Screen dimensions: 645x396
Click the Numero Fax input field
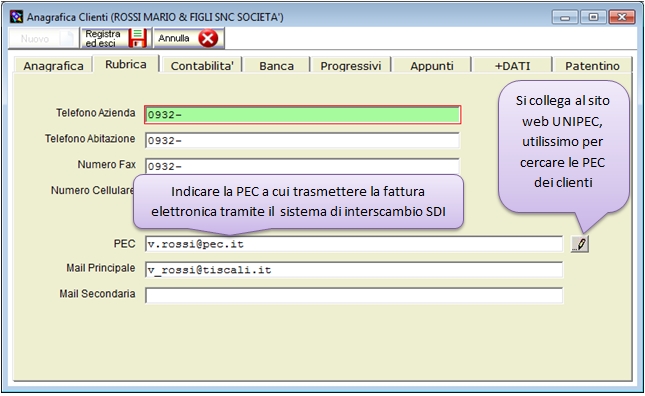coord(302,167)
